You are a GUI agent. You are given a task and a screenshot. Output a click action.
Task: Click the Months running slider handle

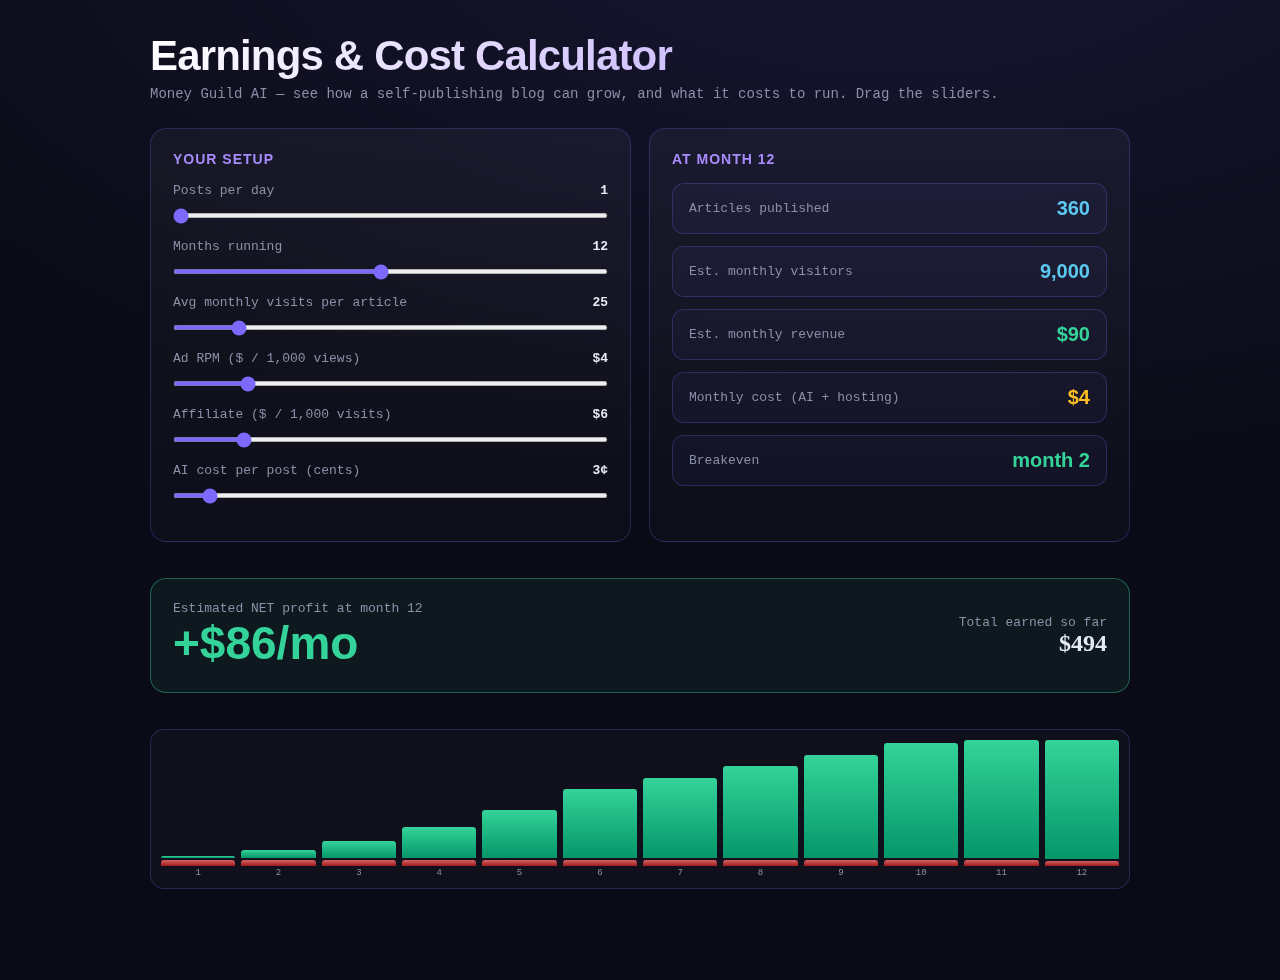381,272
